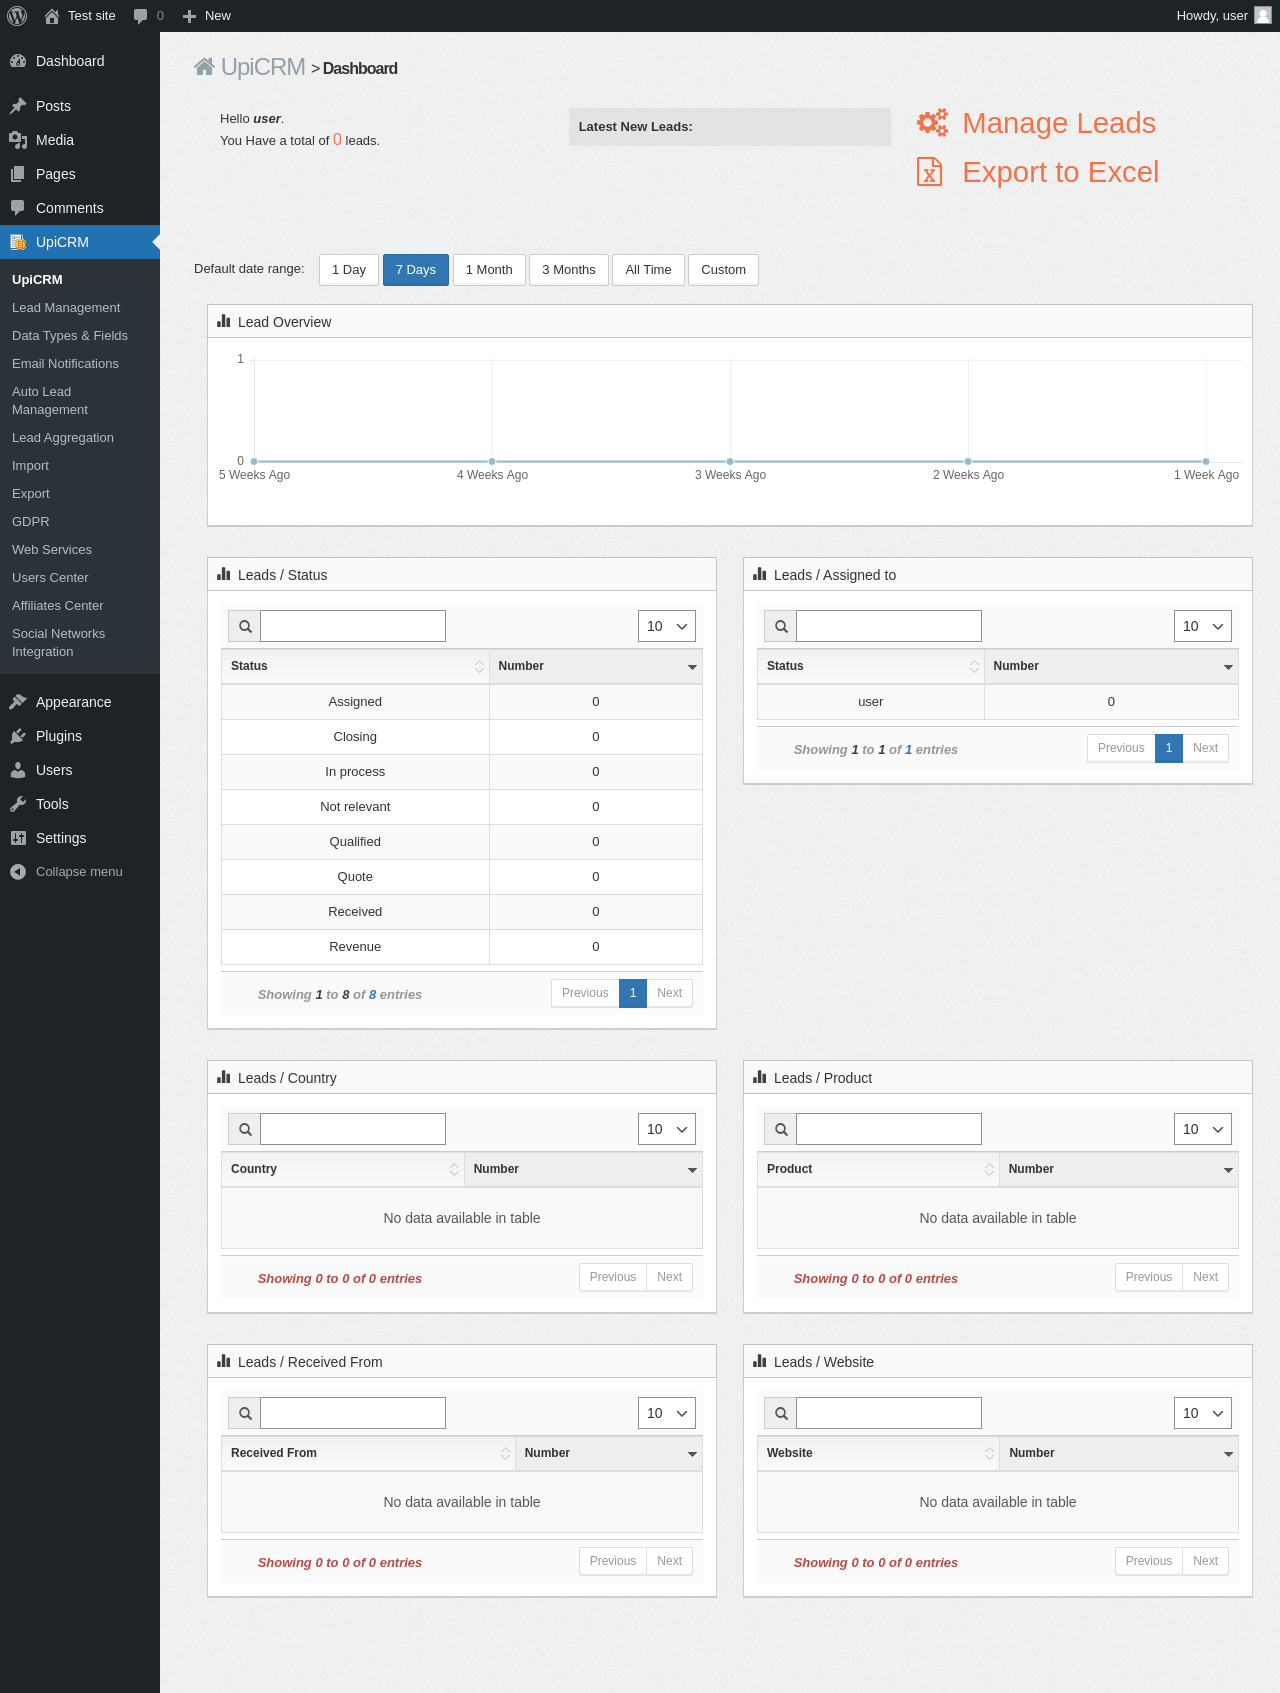Click the user avatar in admin bar
This screenshot has height=1693, width=1280.
pyautogui.click(x=1263, y=16)
